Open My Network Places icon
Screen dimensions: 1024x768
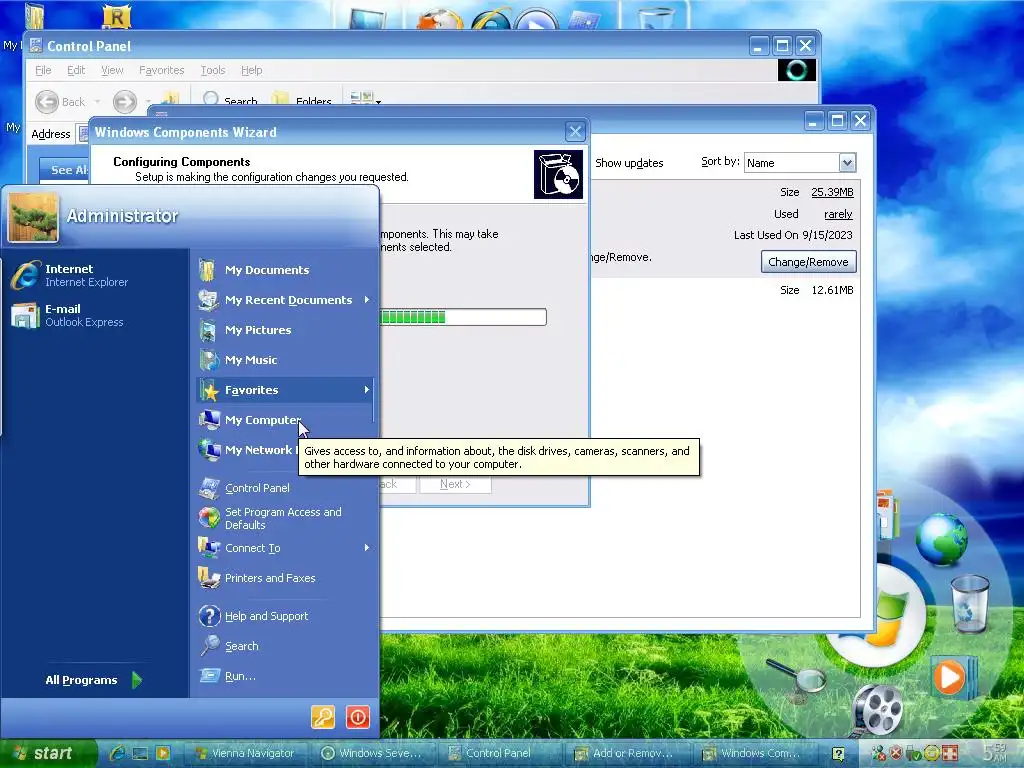[209, 450]
